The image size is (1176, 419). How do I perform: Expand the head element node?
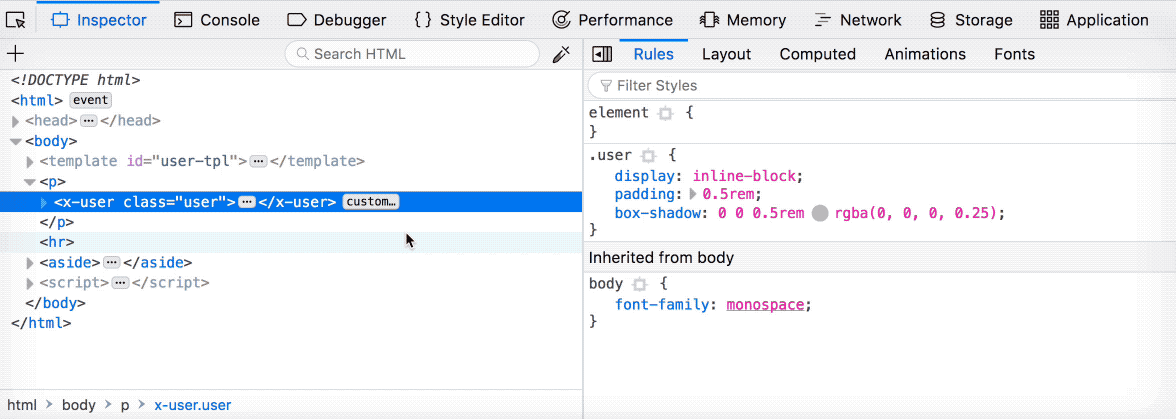point(16,121)
